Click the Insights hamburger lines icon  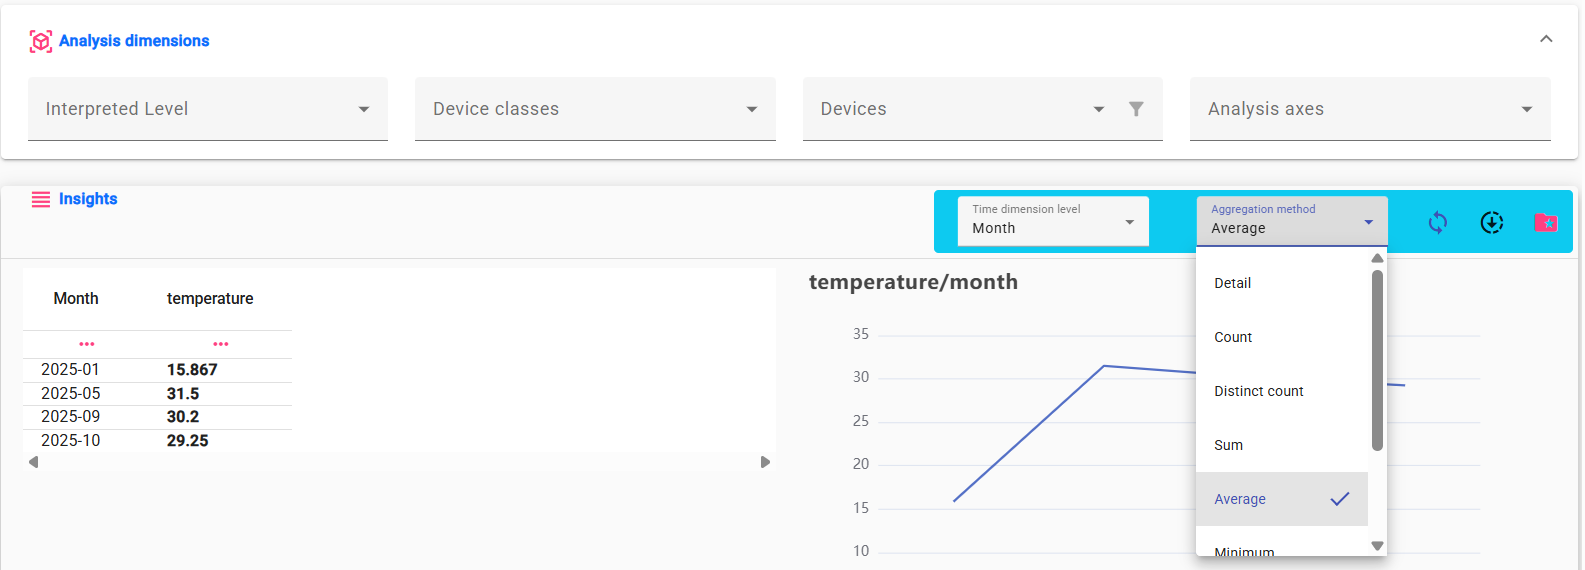click(x=41, y=200)
